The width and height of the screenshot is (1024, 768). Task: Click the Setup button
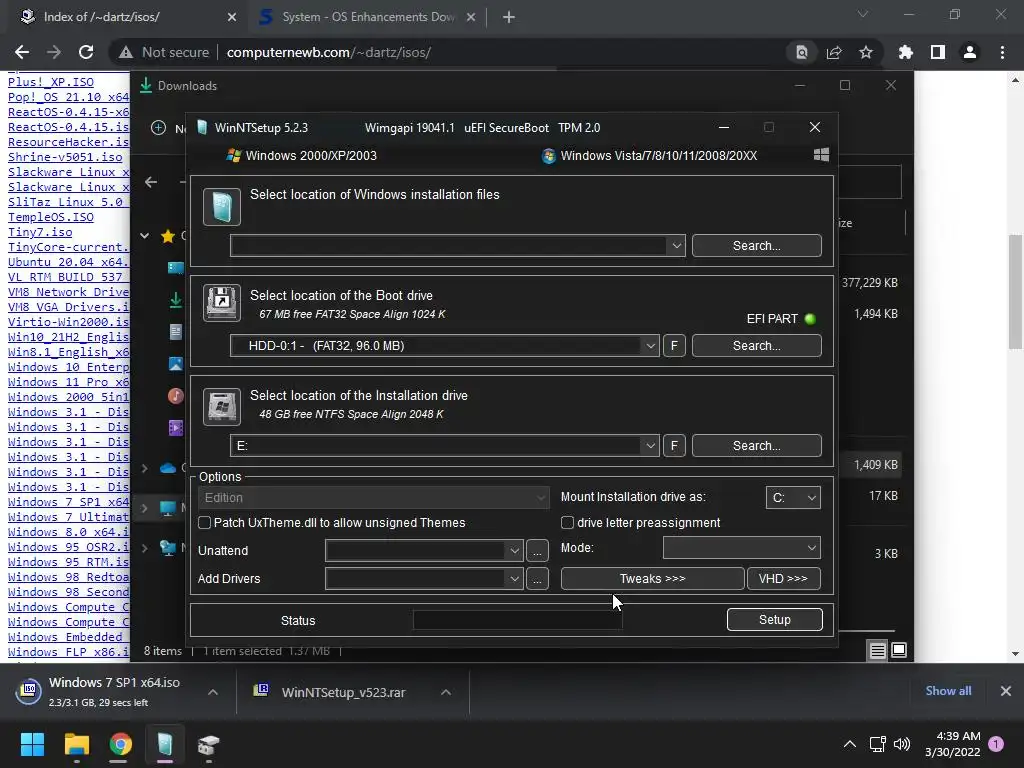[x=775, y=620]
